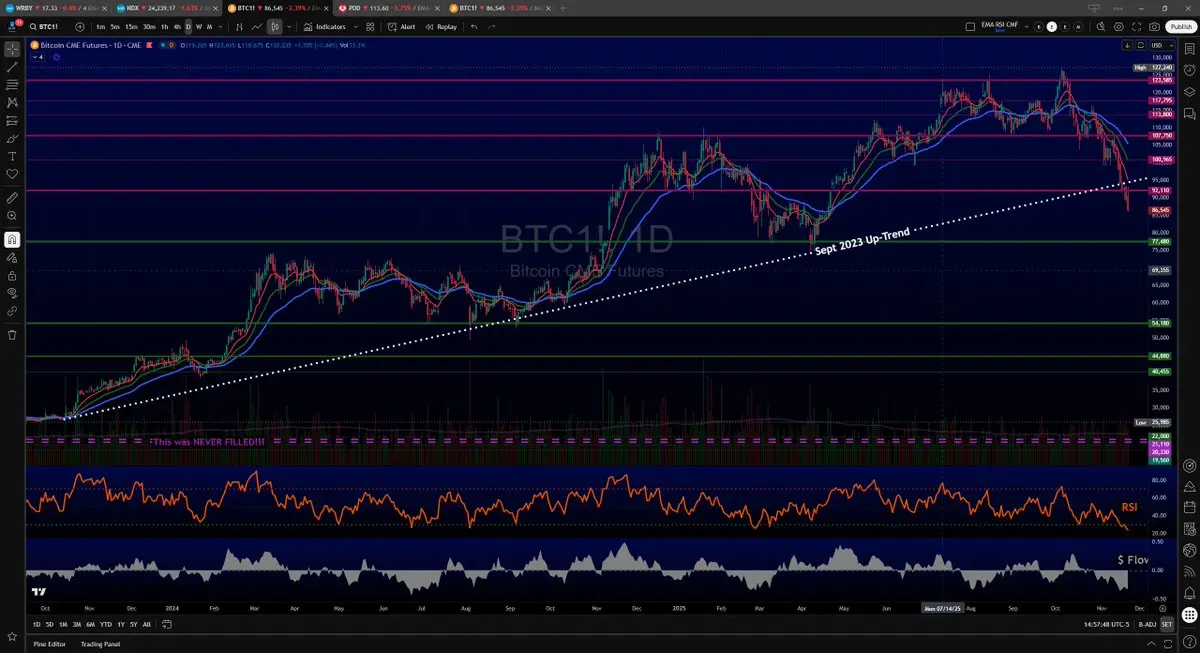Open the timeframe interval dropdown arrow
1200x653 pixels.
[x=219, y=27]
